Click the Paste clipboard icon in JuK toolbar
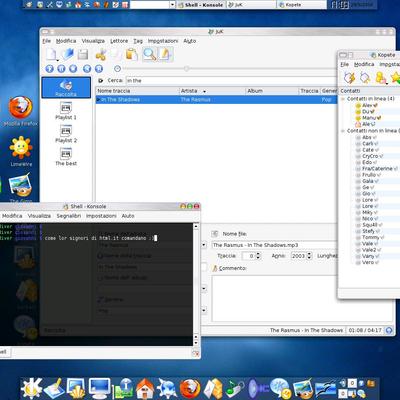This screenshot has width=400, height=400. tap(132, 54)
